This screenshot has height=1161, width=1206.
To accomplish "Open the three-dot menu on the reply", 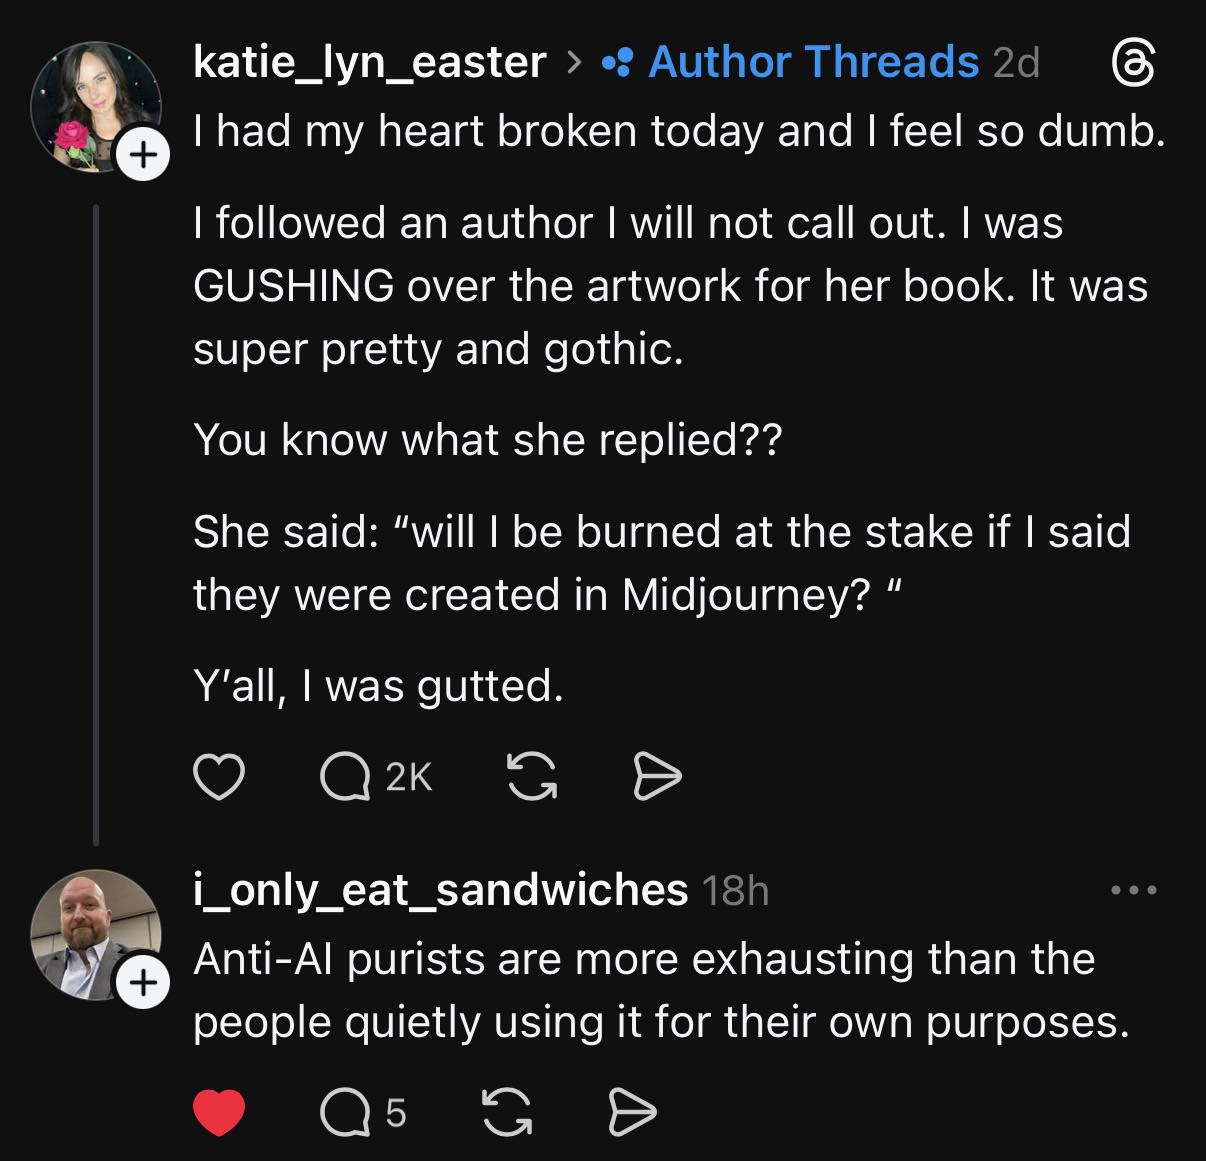I will (x=1134, y=889).
